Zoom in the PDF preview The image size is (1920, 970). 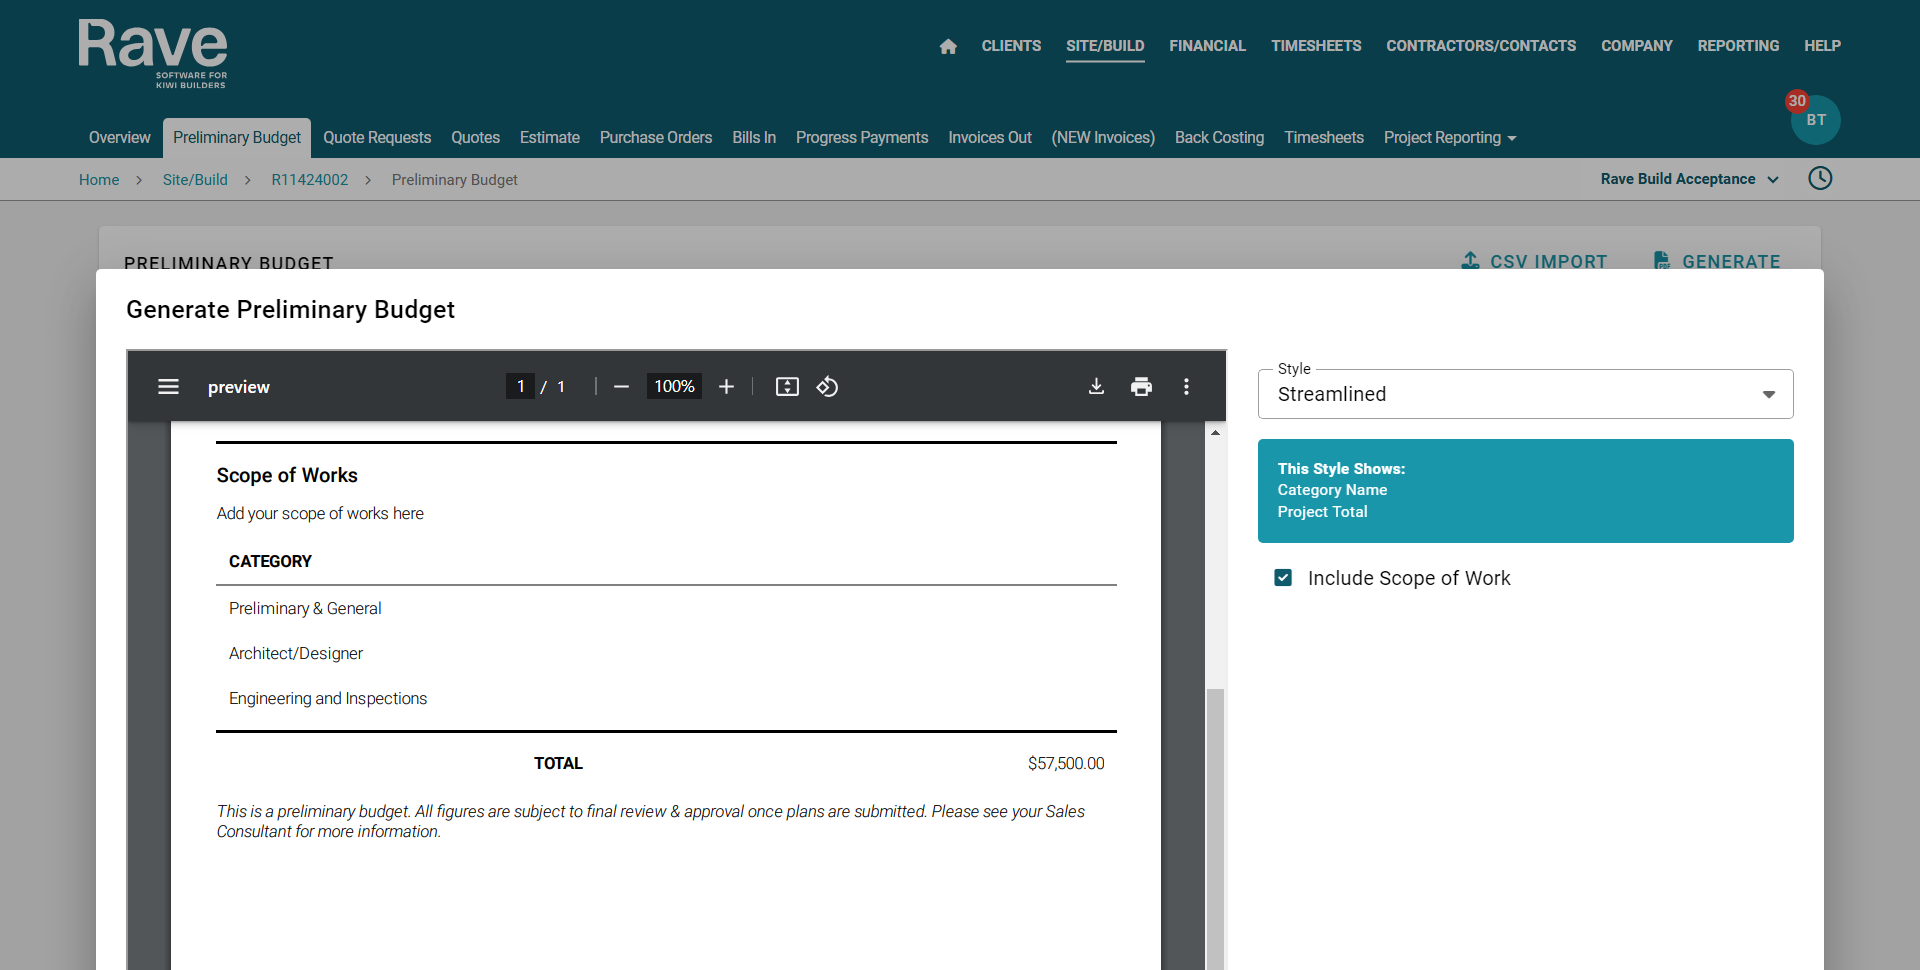click(726, 387)
